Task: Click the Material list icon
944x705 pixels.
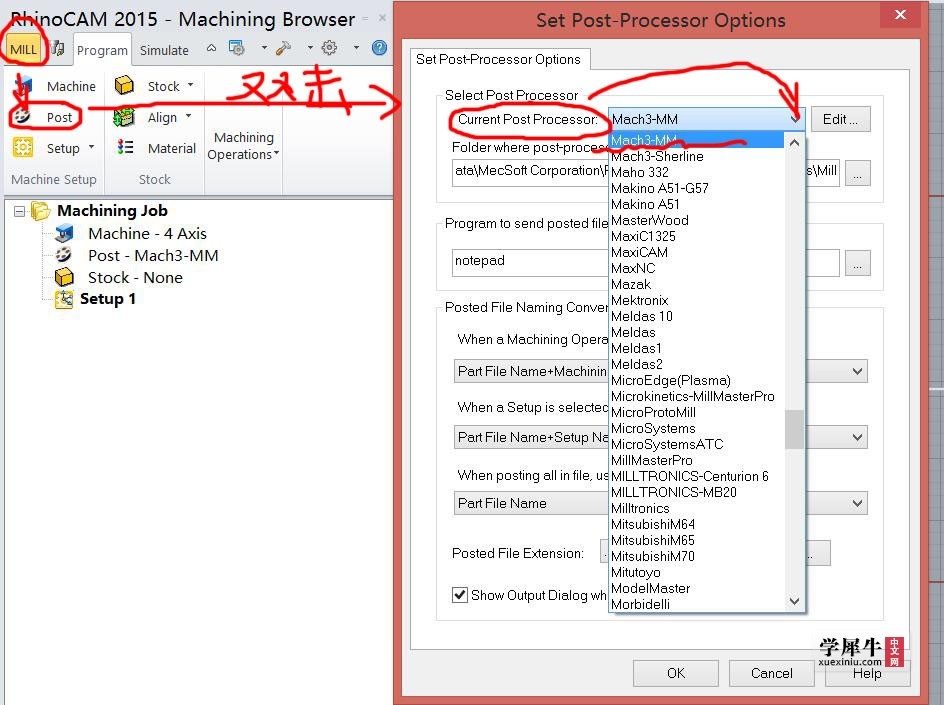Action: point(125,148)
